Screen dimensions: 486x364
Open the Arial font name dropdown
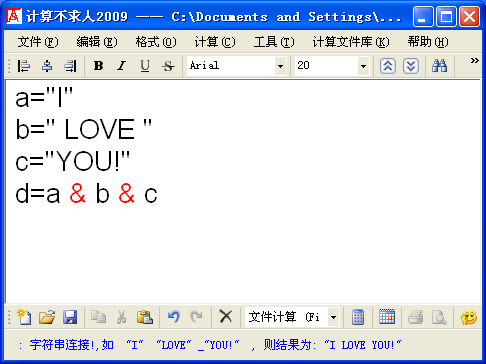tap(280, 66)
